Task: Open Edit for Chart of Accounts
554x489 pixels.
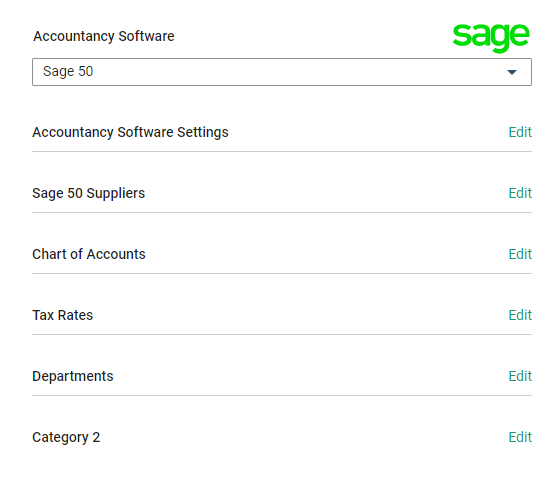Action: [520, 254]
